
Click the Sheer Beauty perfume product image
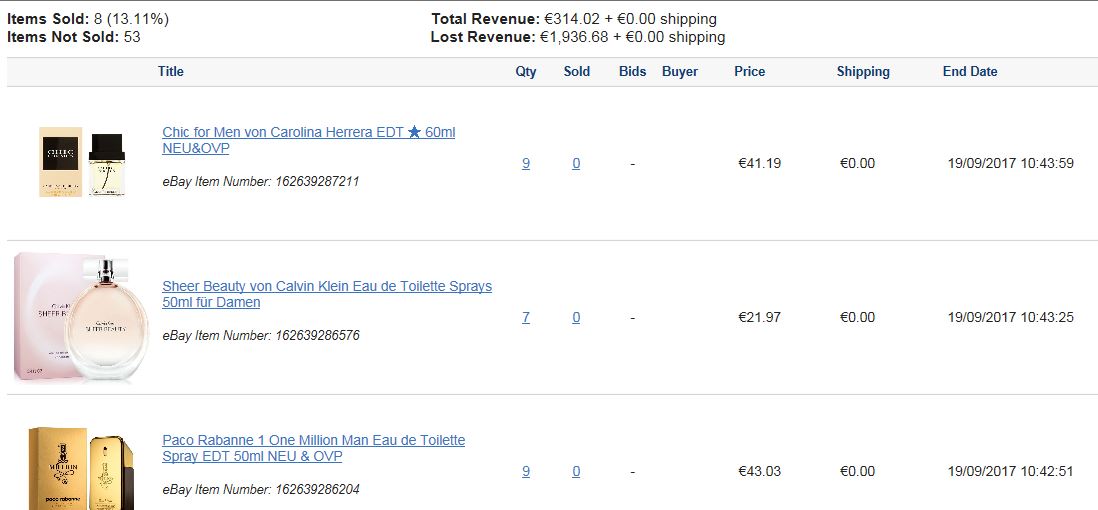pos(82,317)
